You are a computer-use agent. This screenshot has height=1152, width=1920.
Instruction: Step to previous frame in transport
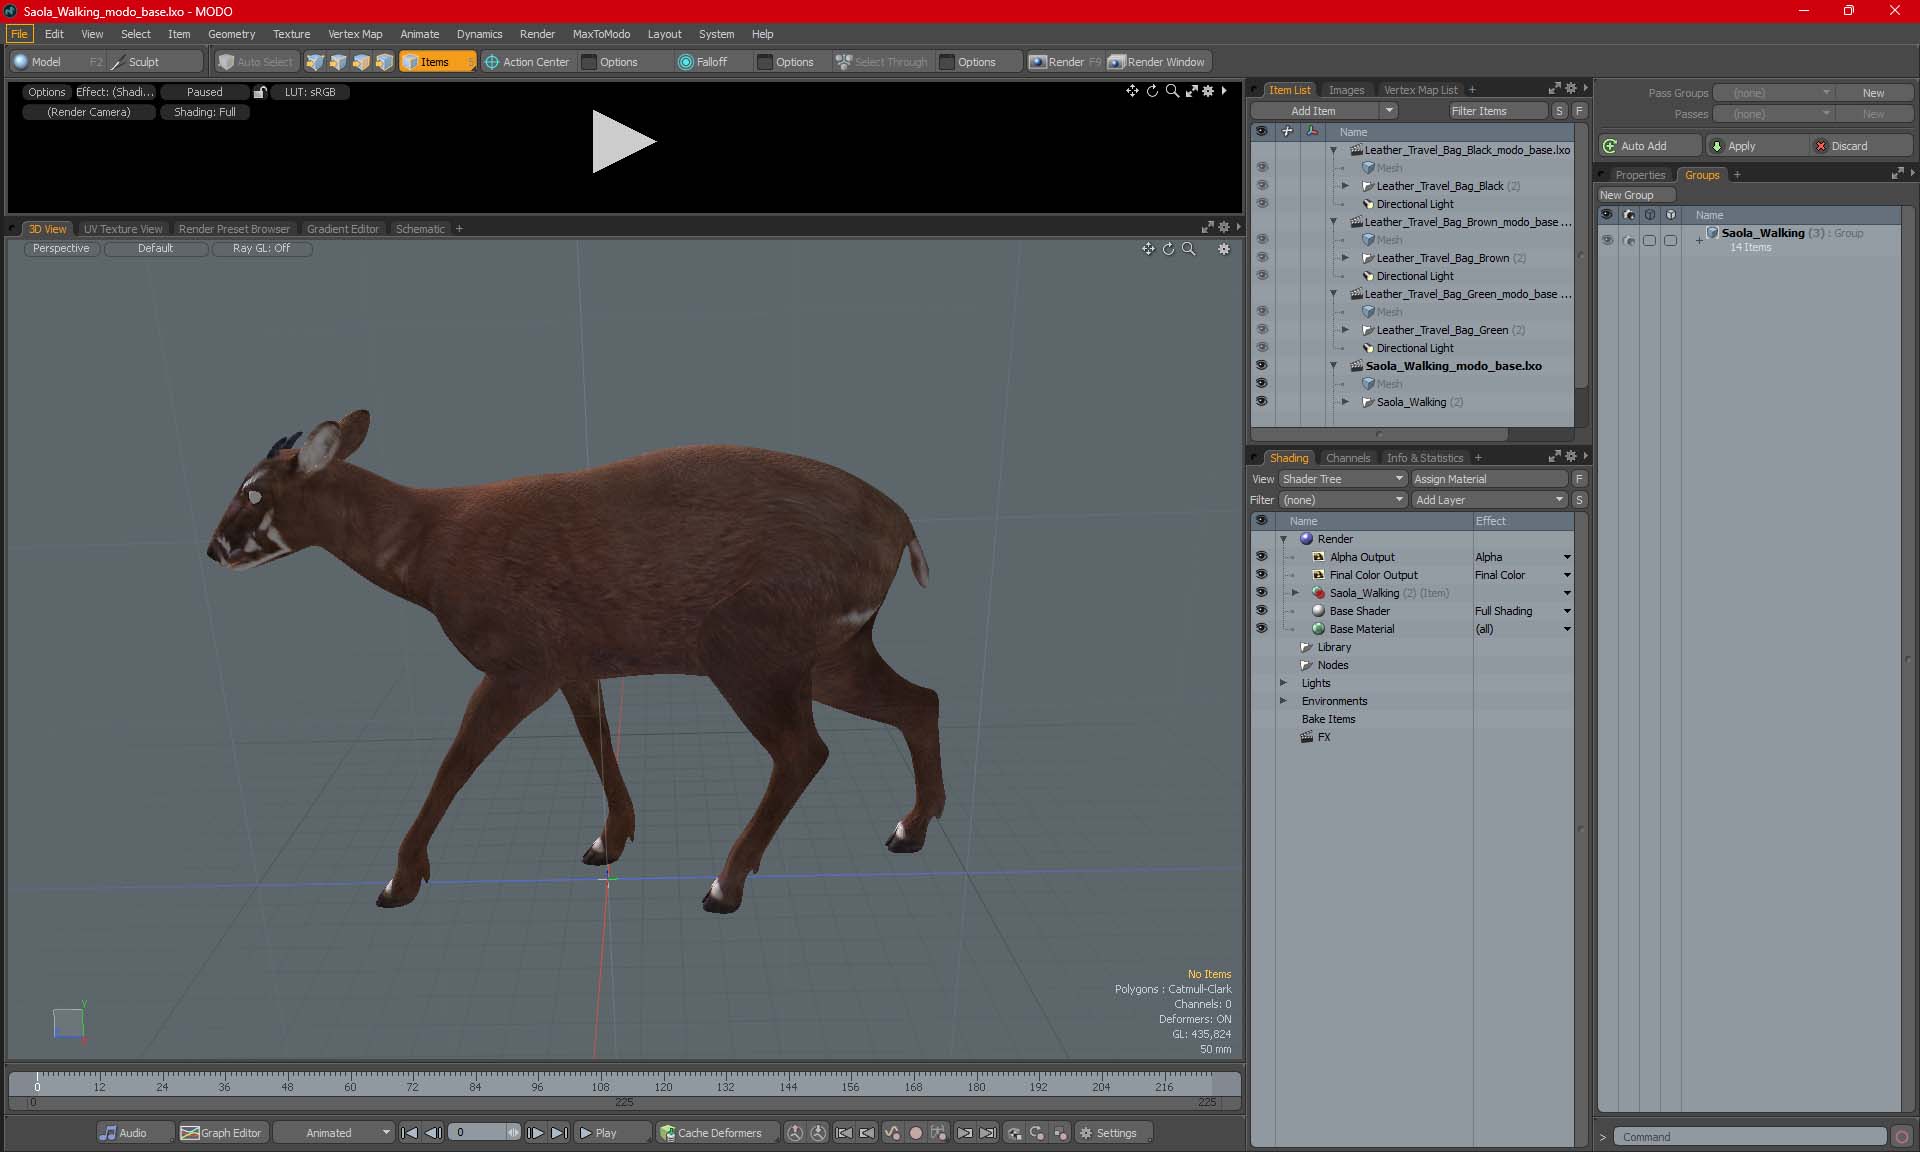coord(433,1133)
